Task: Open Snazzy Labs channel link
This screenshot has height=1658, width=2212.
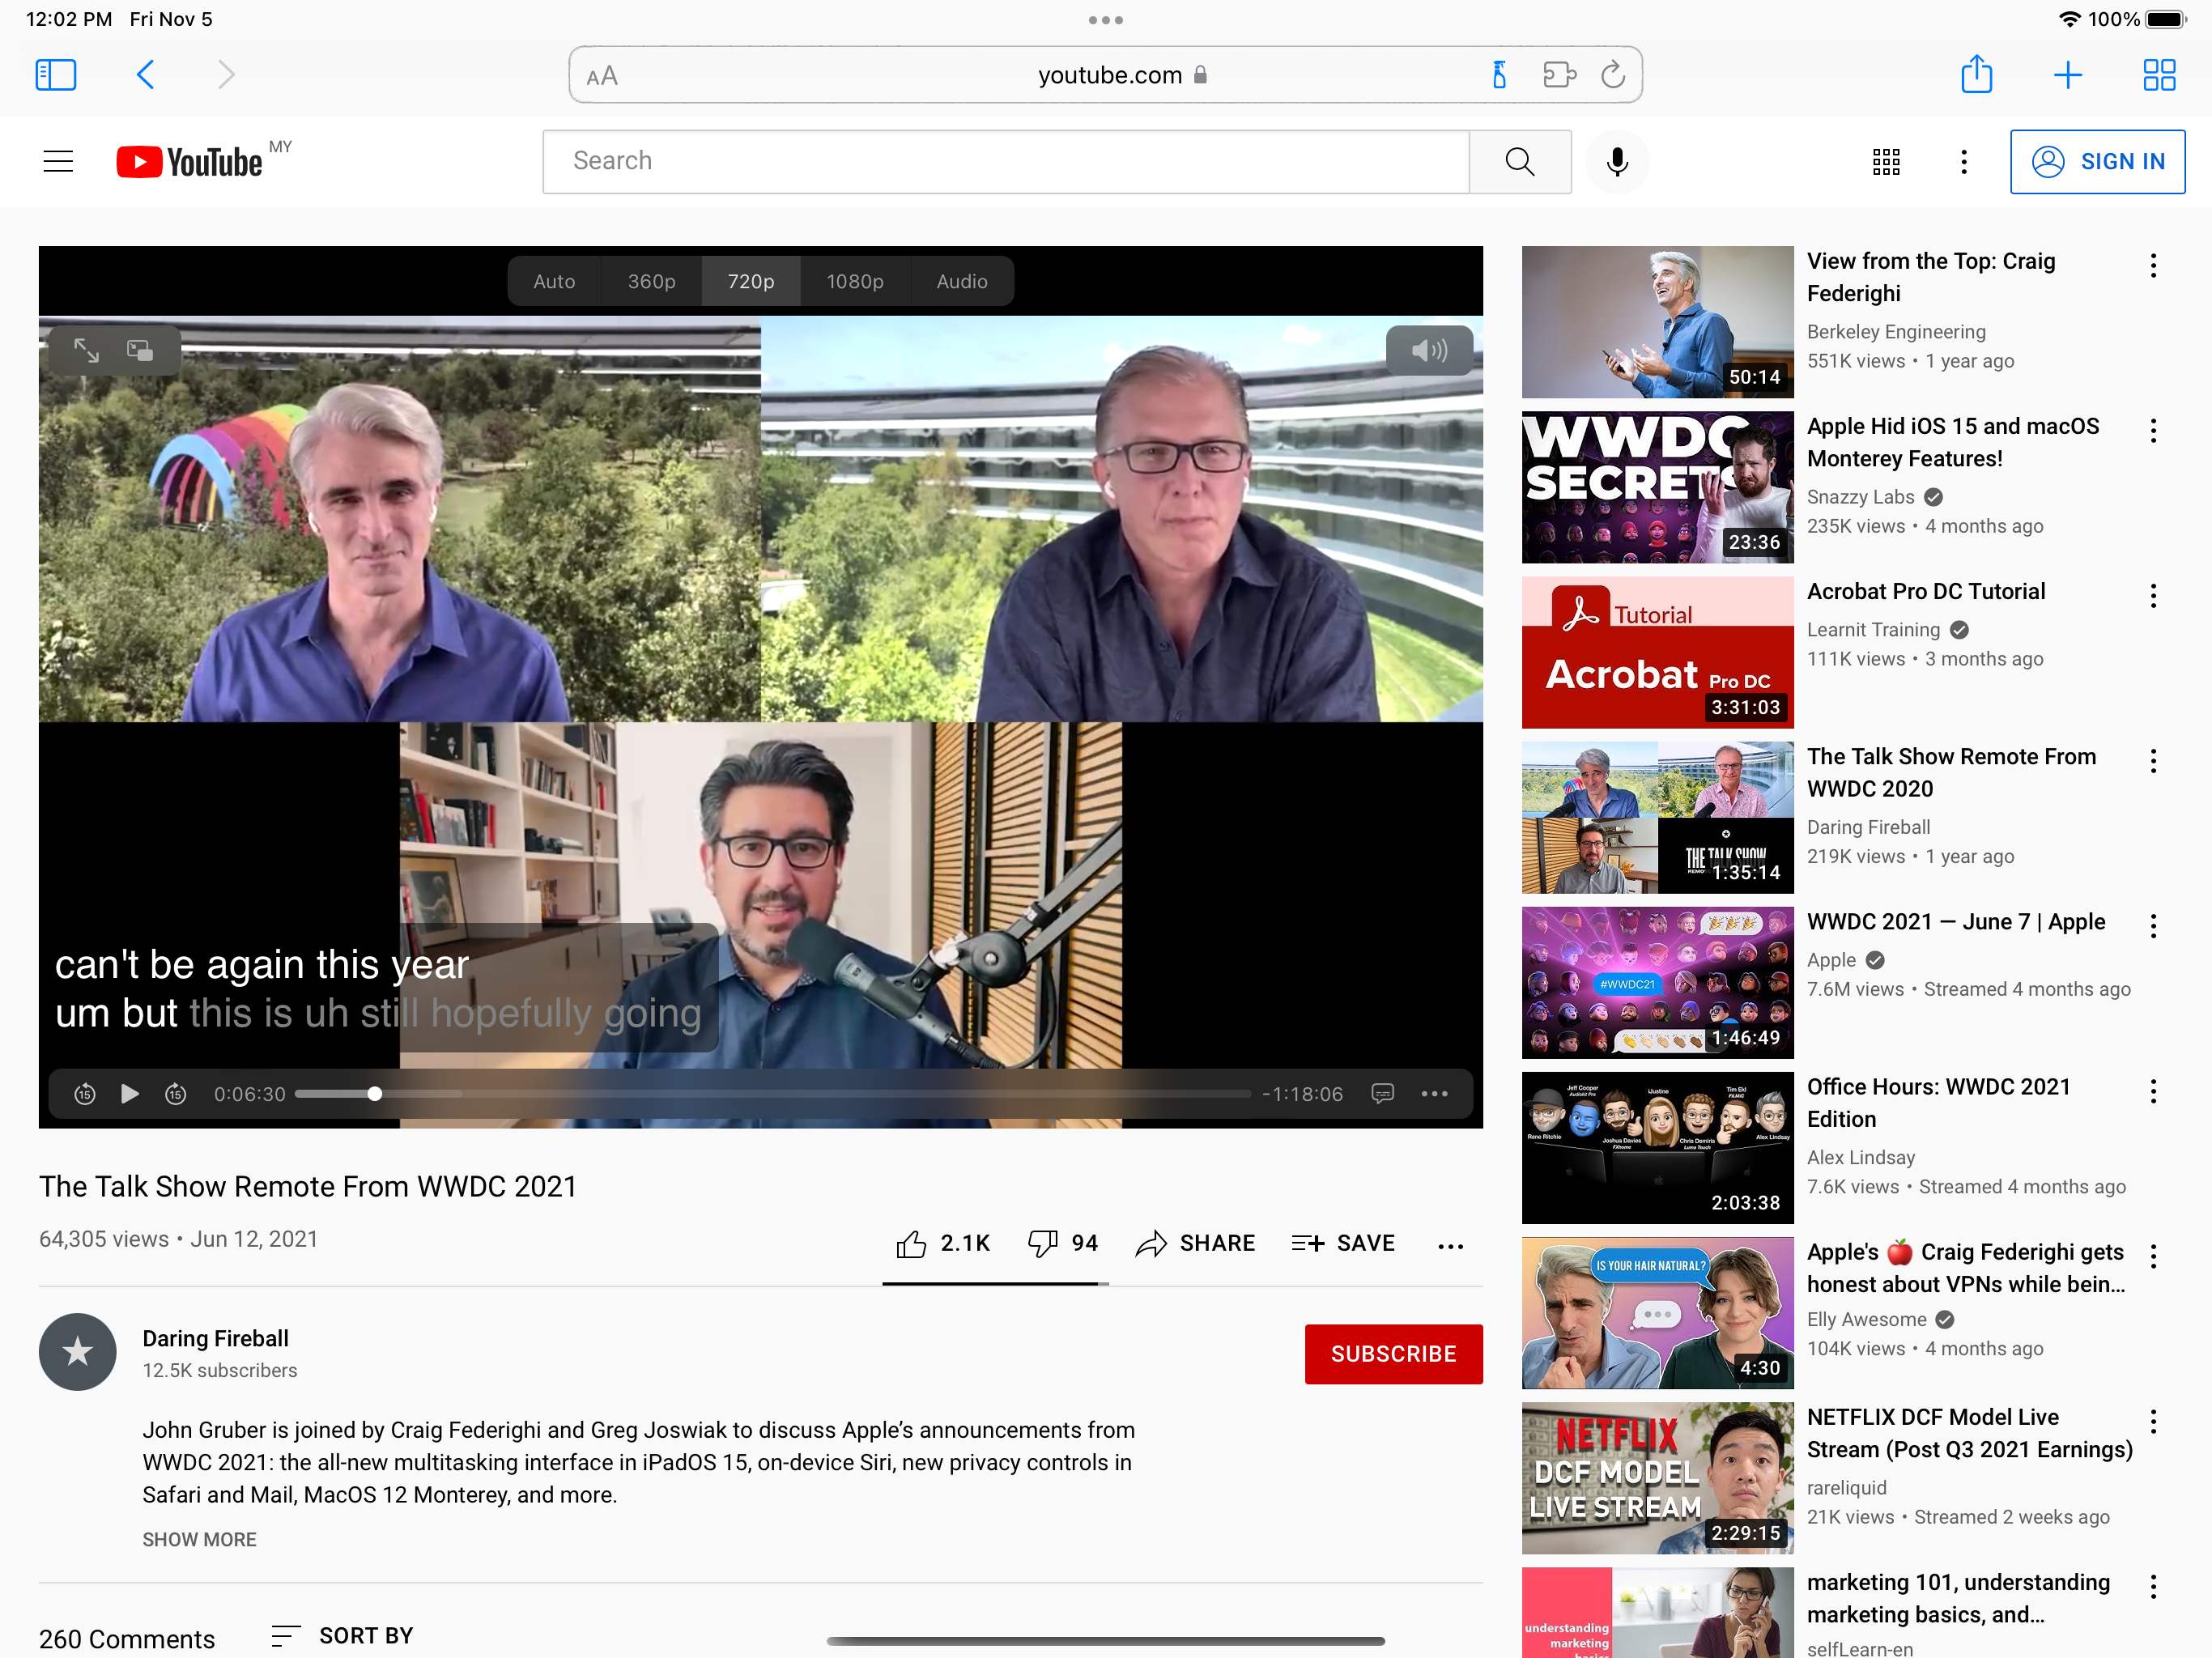Action: pyautogui.click(x=1861, y=497)
